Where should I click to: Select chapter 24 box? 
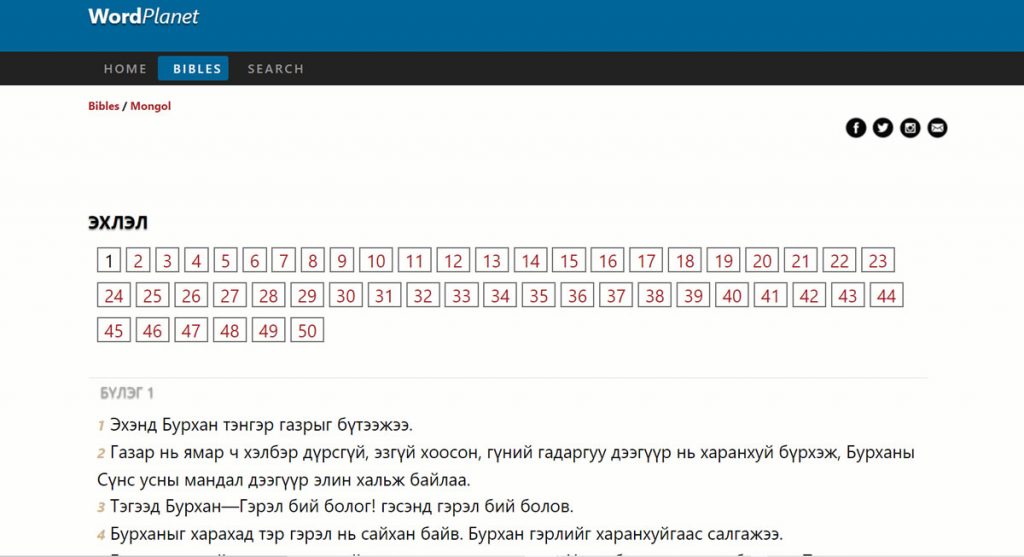click(114, 296)
